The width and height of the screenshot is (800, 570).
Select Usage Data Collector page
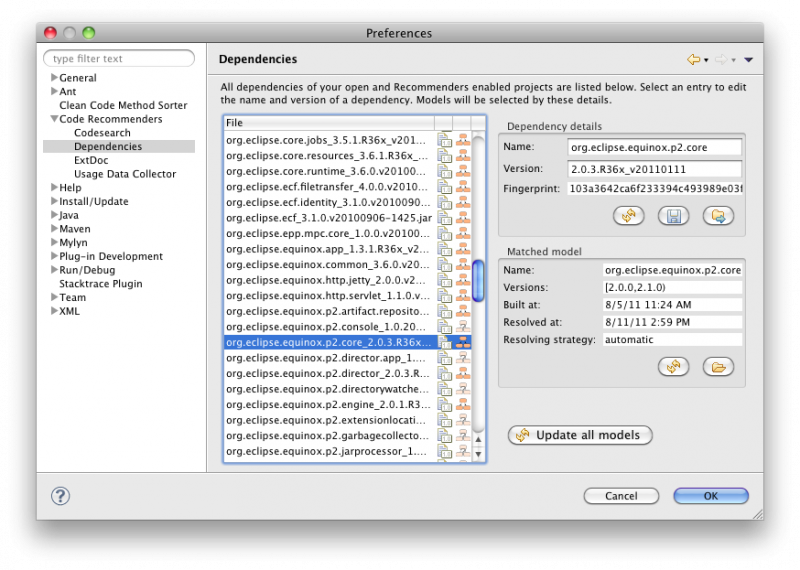125,174
